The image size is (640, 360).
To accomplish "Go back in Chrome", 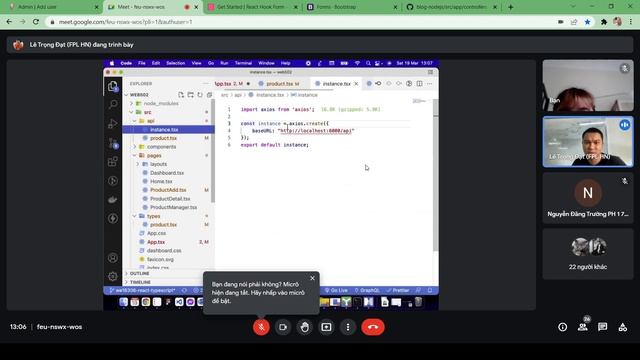I will [x=9, y=22].
